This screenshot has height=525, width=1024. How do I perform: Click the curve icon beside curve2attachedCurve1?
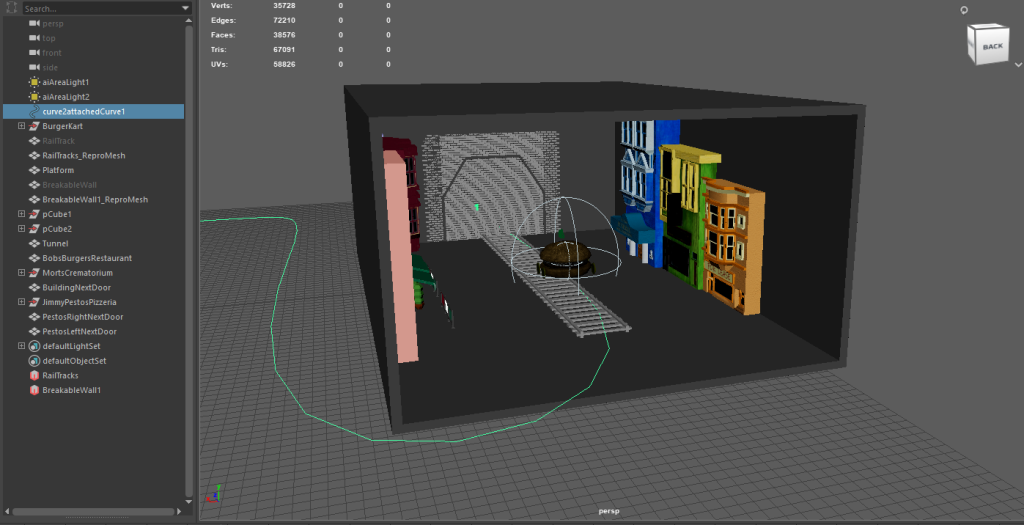click(x=34, y=112)
